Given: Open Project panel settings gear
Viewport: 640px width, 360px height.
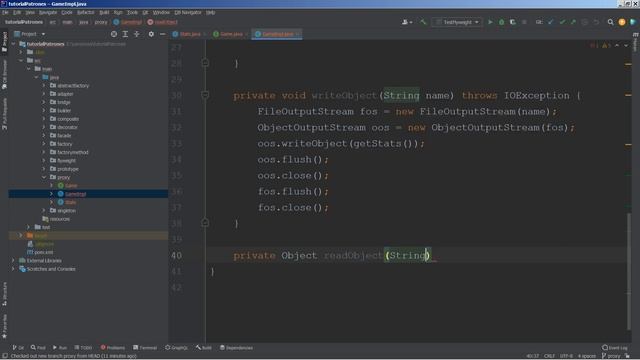Looking at the screenshot, I should (151, 34).
